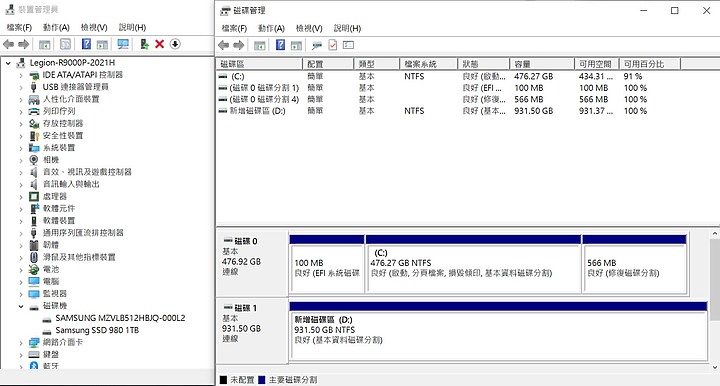Select 監視器 monitor icon in device tree

pyautogui.click(x=34, y=294)
